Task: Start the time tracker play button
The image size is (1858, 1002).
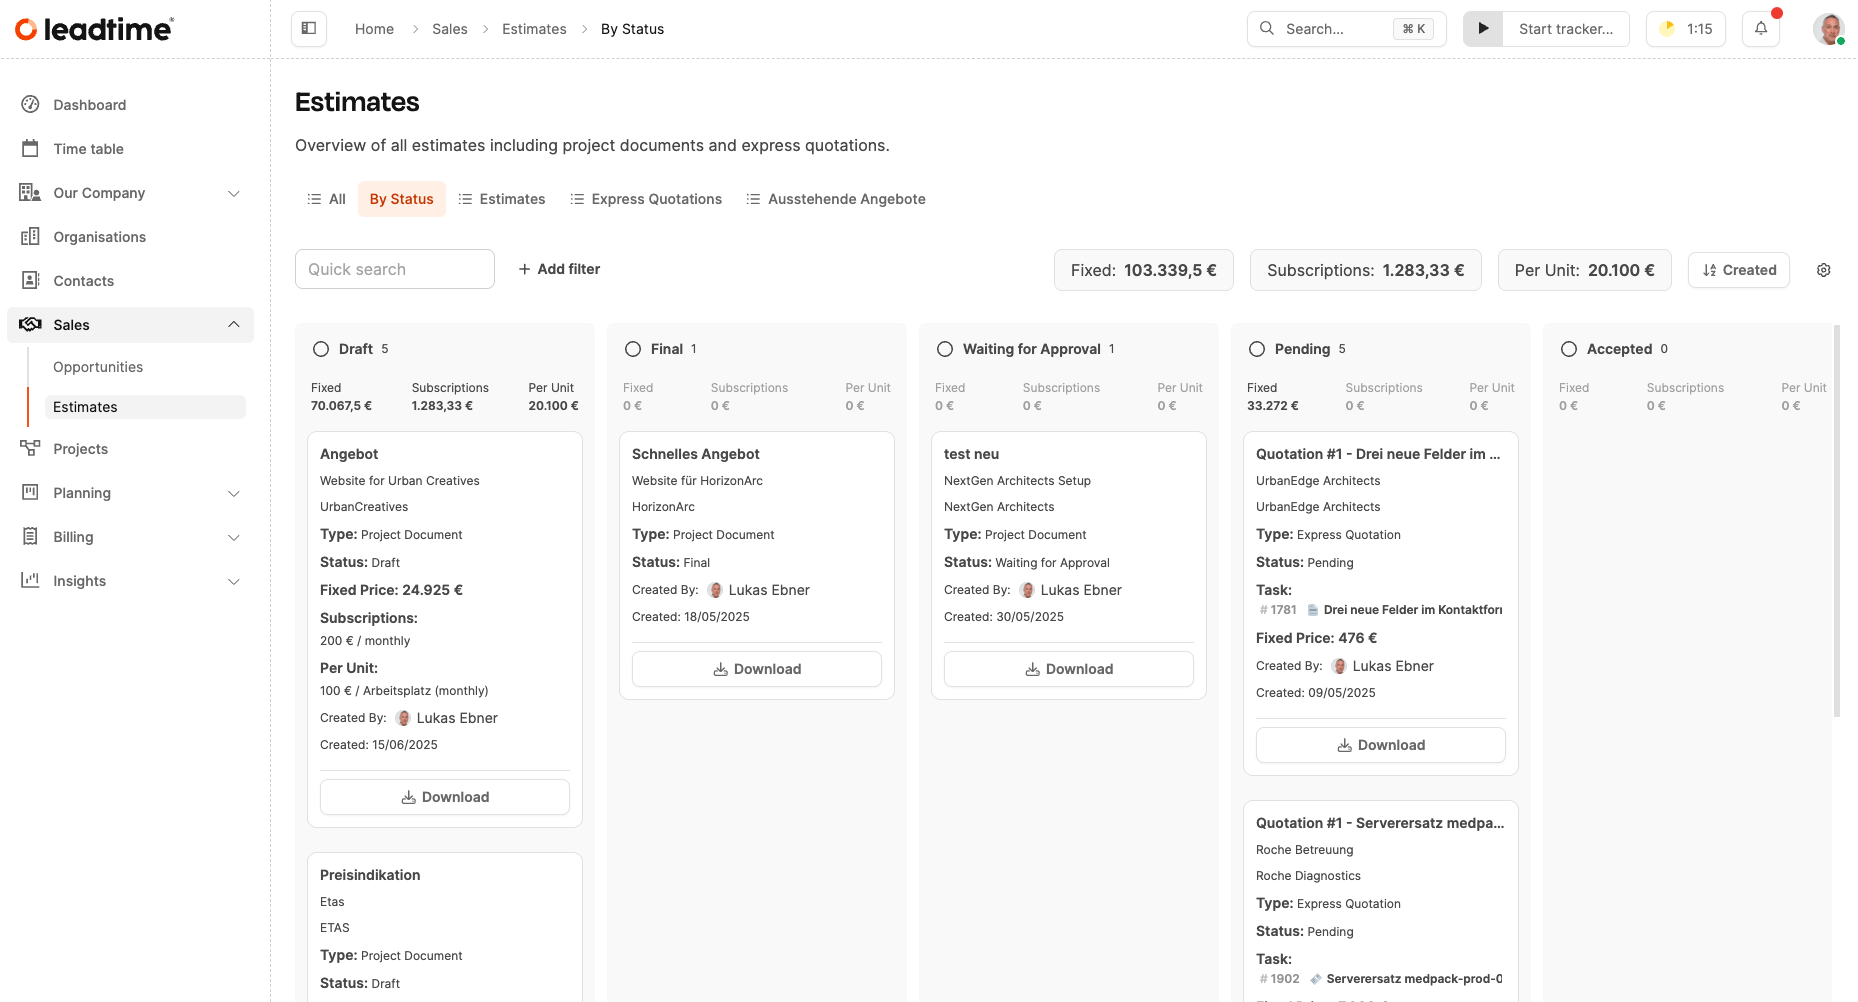Action: coord(1483,29)
